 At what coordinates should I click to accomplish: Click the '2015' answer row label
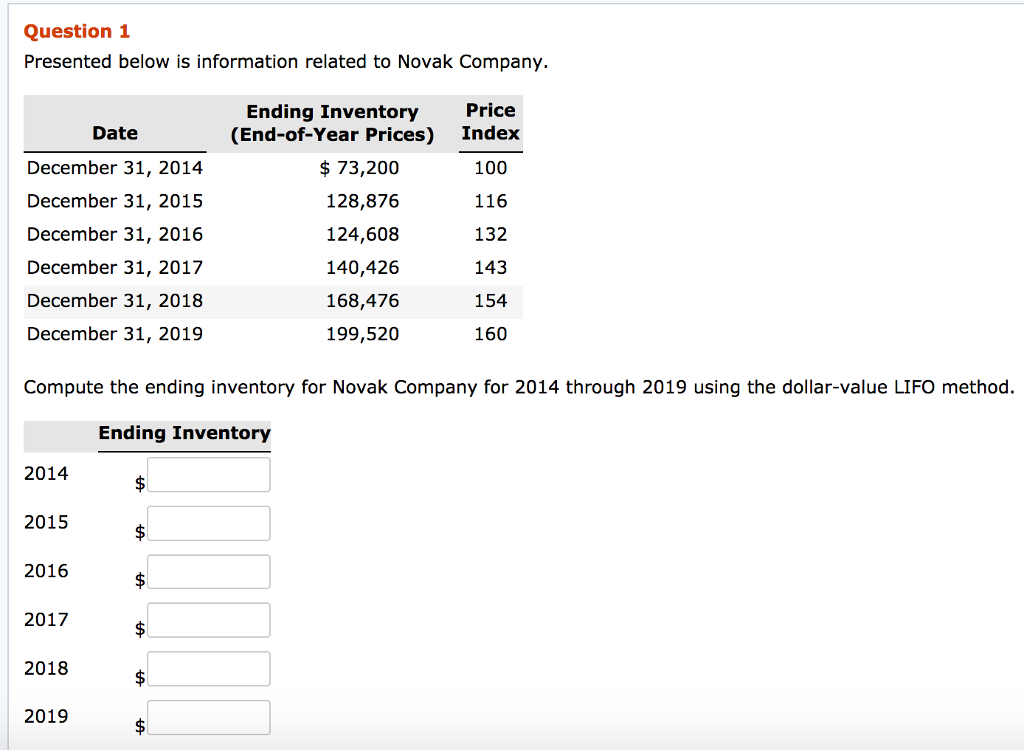(46, 523)
